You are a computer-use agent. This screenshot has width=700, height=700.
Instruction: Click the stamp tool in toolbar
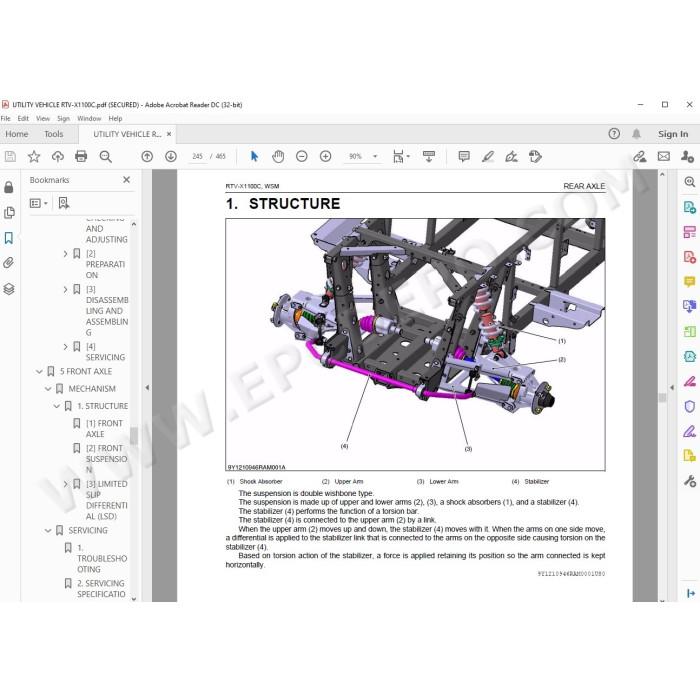(x=535, y=156)
